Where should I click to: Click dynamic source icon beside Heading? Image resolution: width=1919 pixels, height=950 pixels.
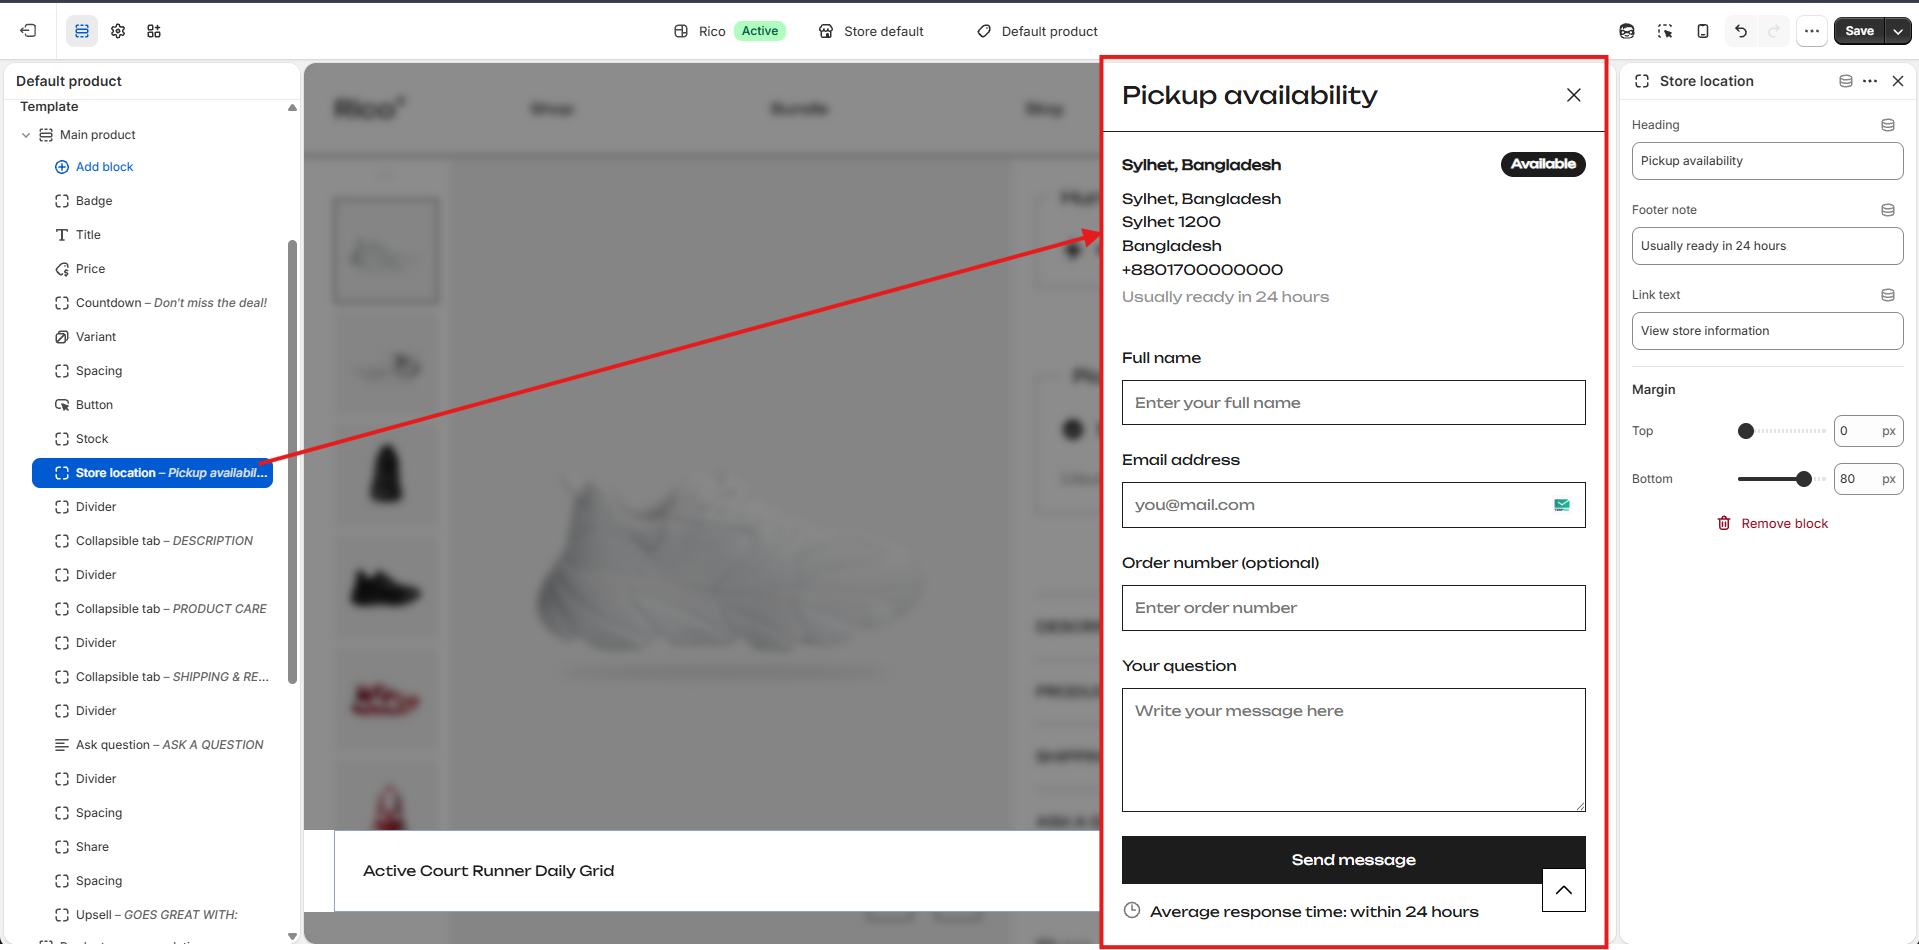(1888, 125)
